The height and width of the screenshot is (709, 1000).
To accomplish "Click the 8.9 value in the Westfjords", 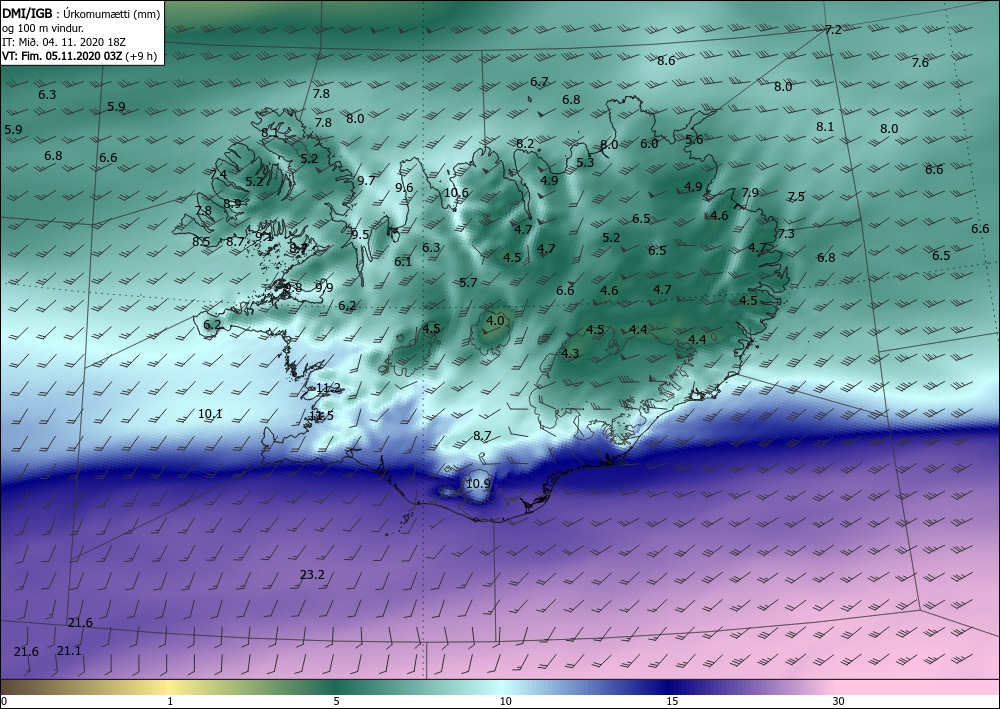I will [x=232, y=204].
